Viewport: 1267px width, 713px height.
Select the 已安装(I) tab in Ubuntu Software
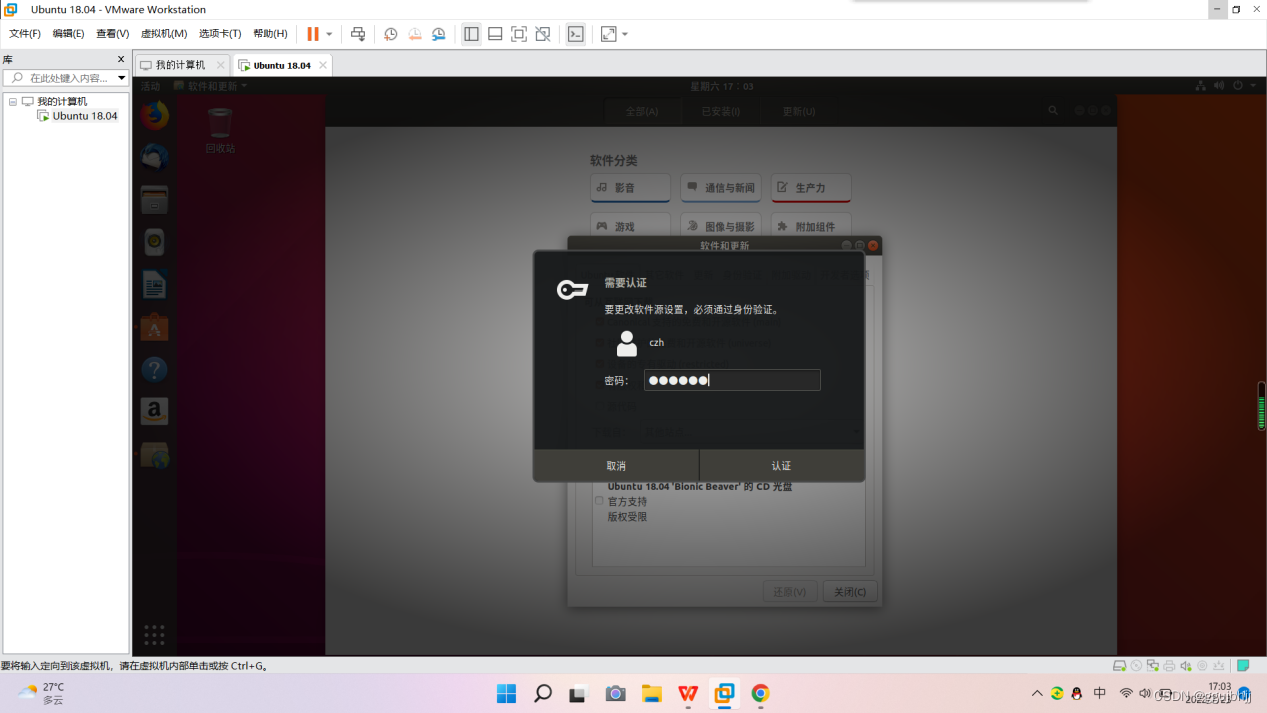click(721, 112)
